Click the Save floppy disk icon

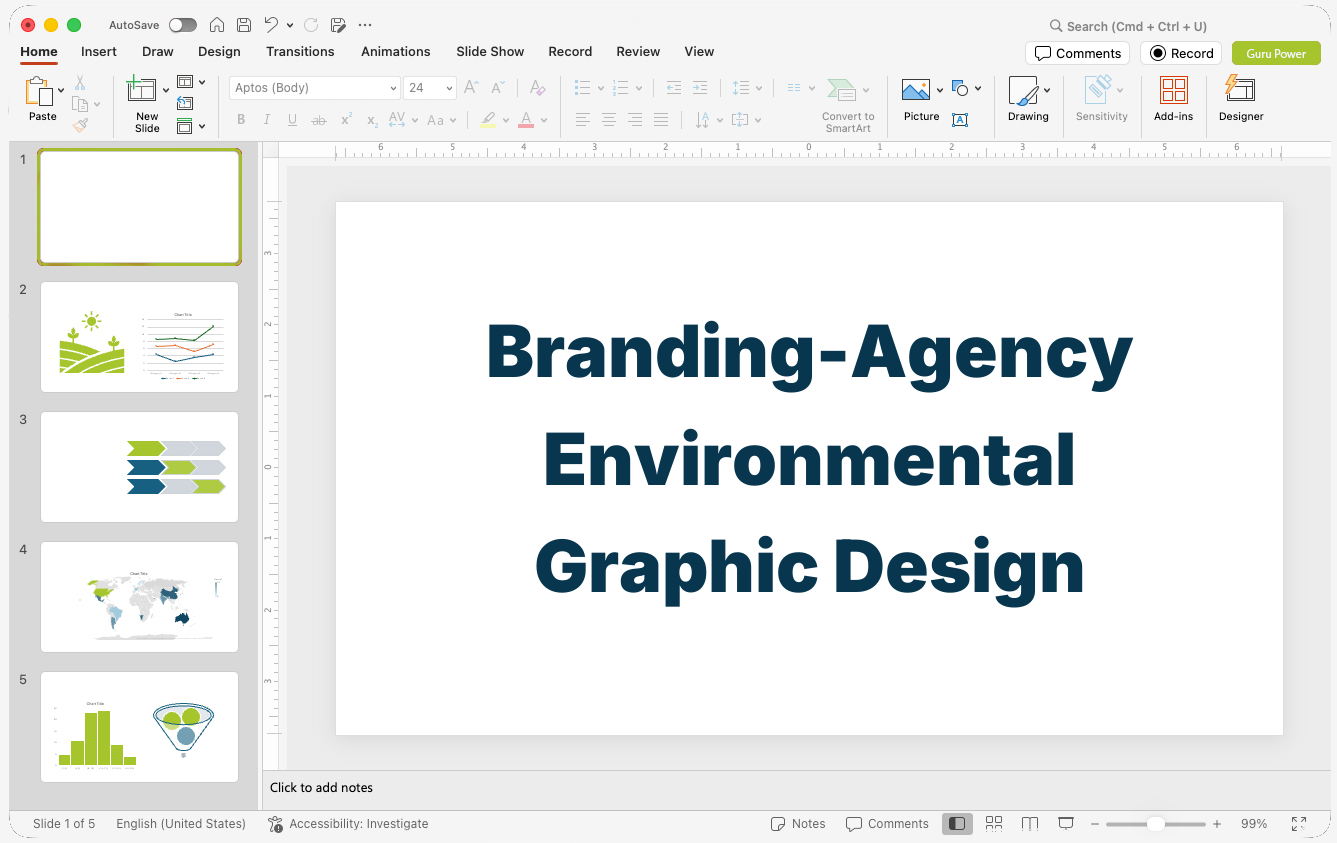[244, 25]
